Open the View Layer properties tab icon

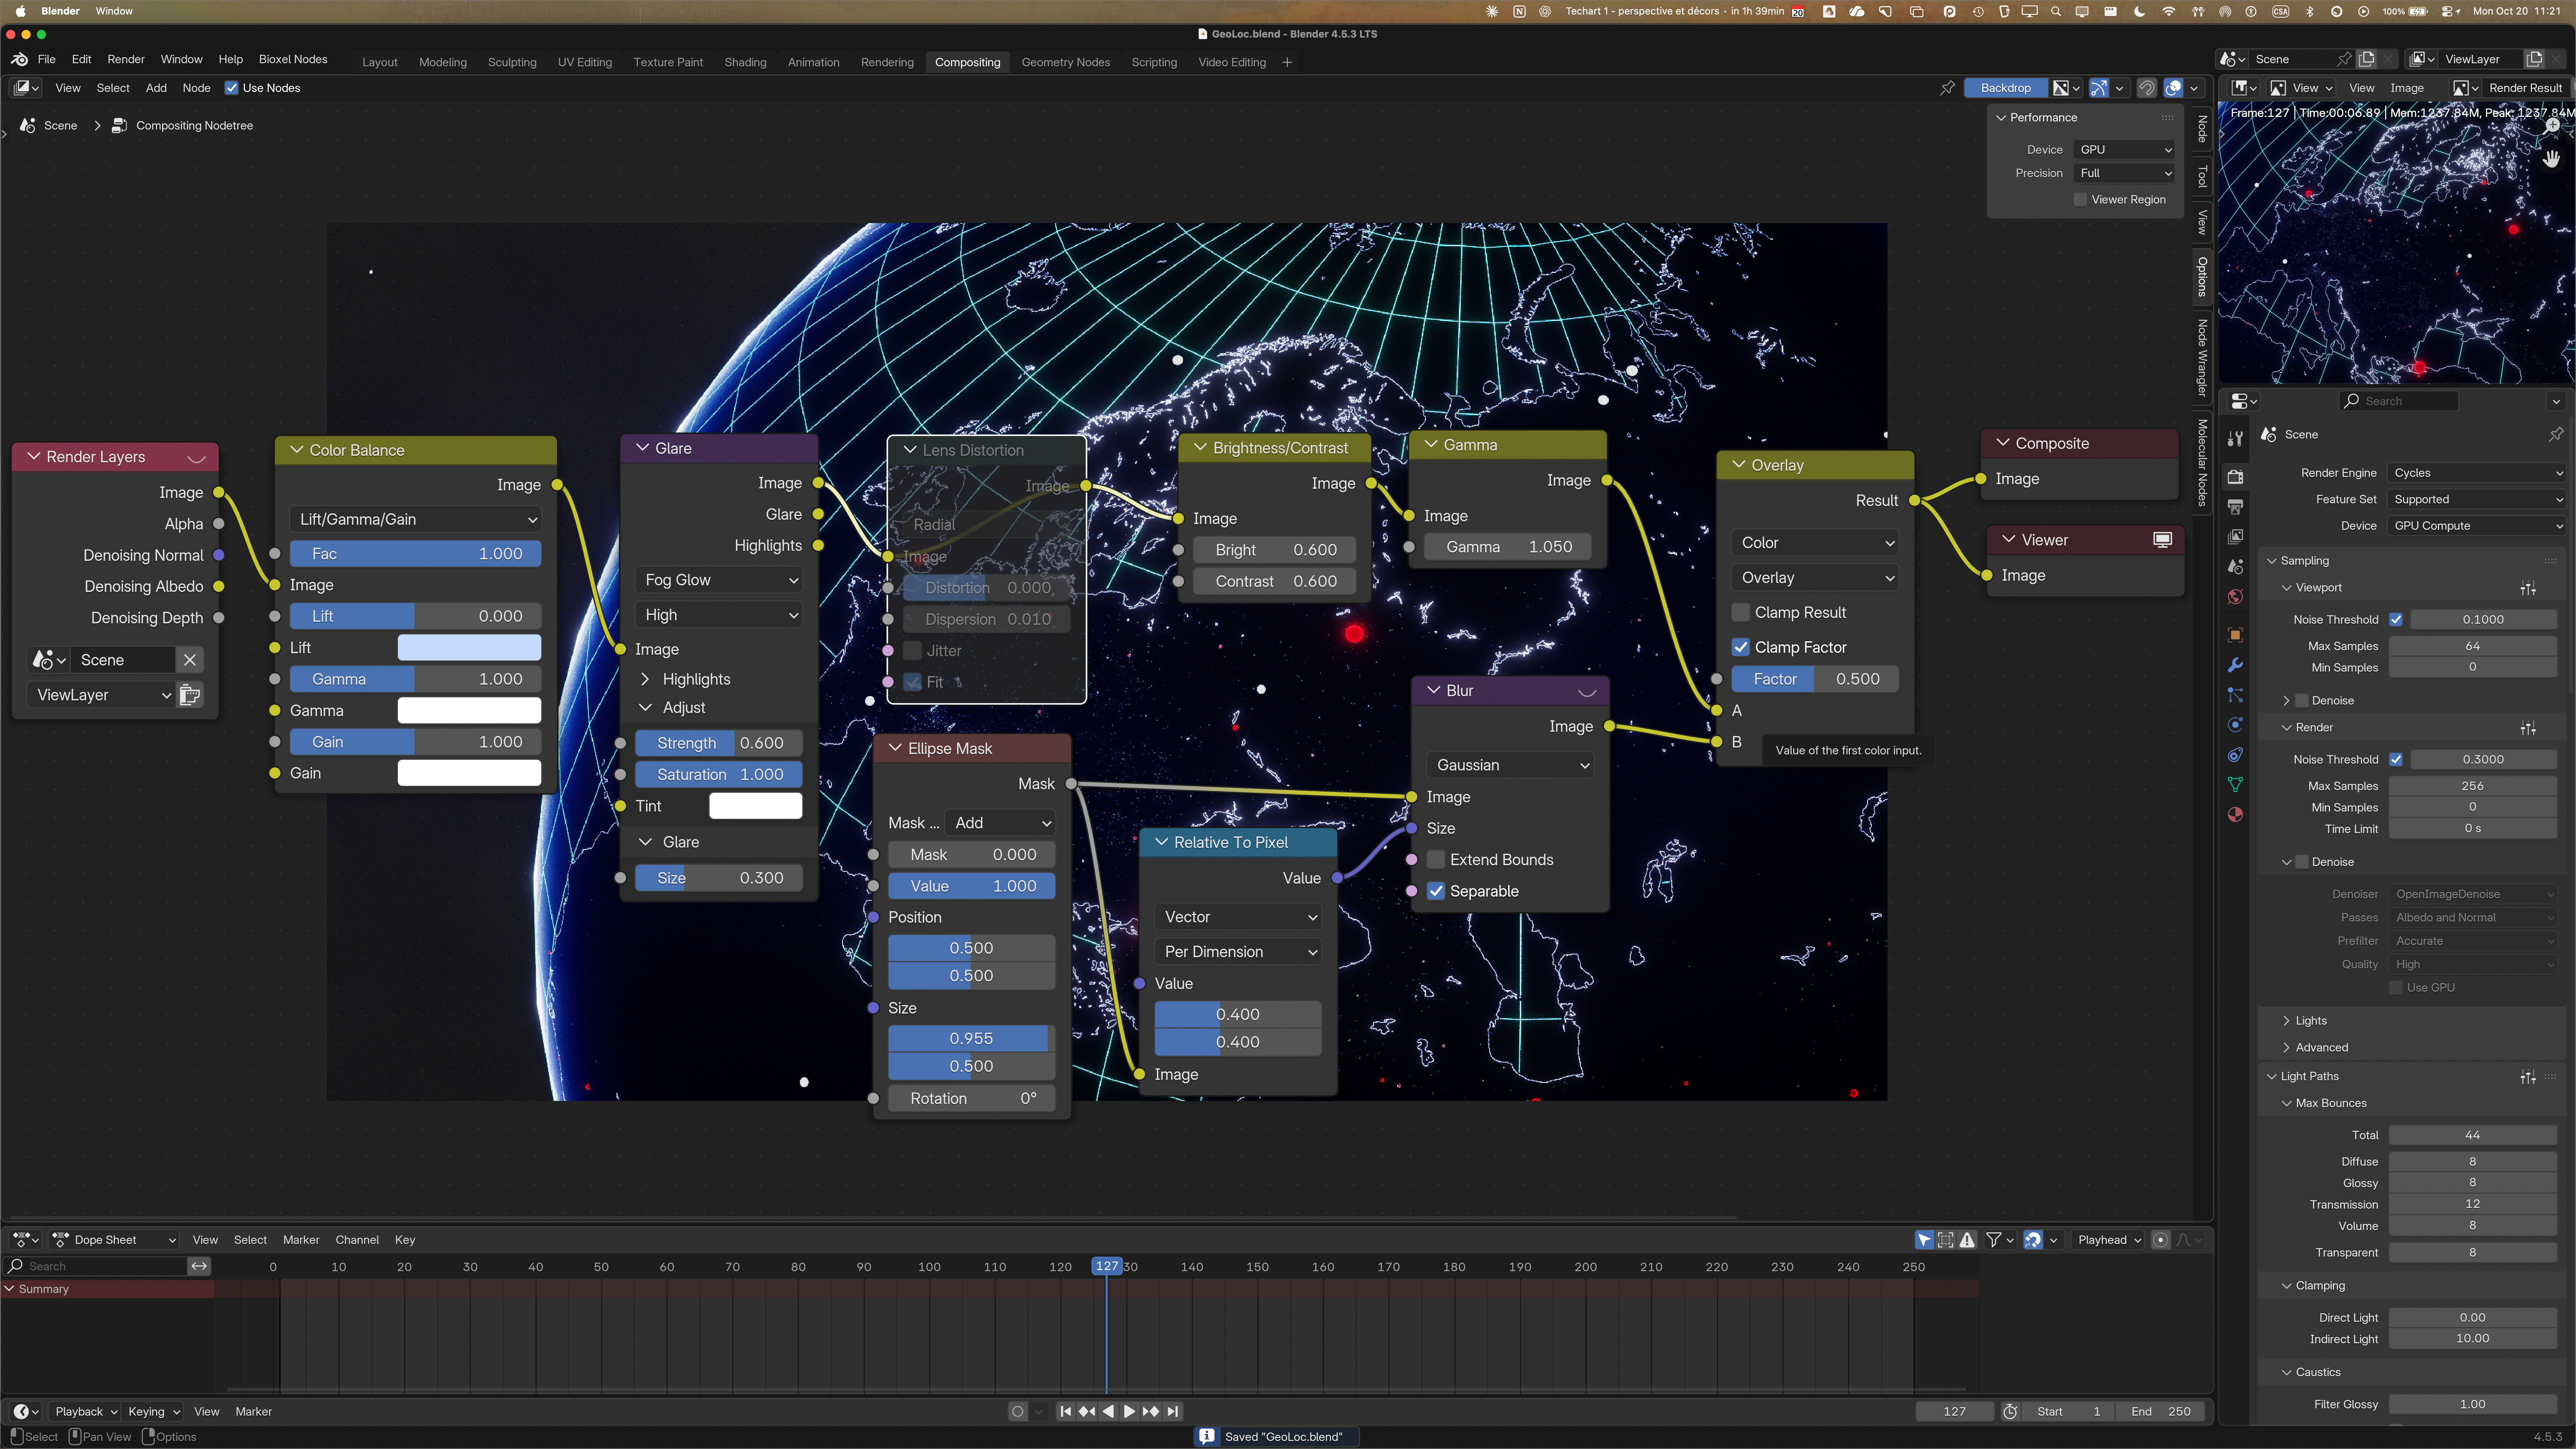[2235, 537]
